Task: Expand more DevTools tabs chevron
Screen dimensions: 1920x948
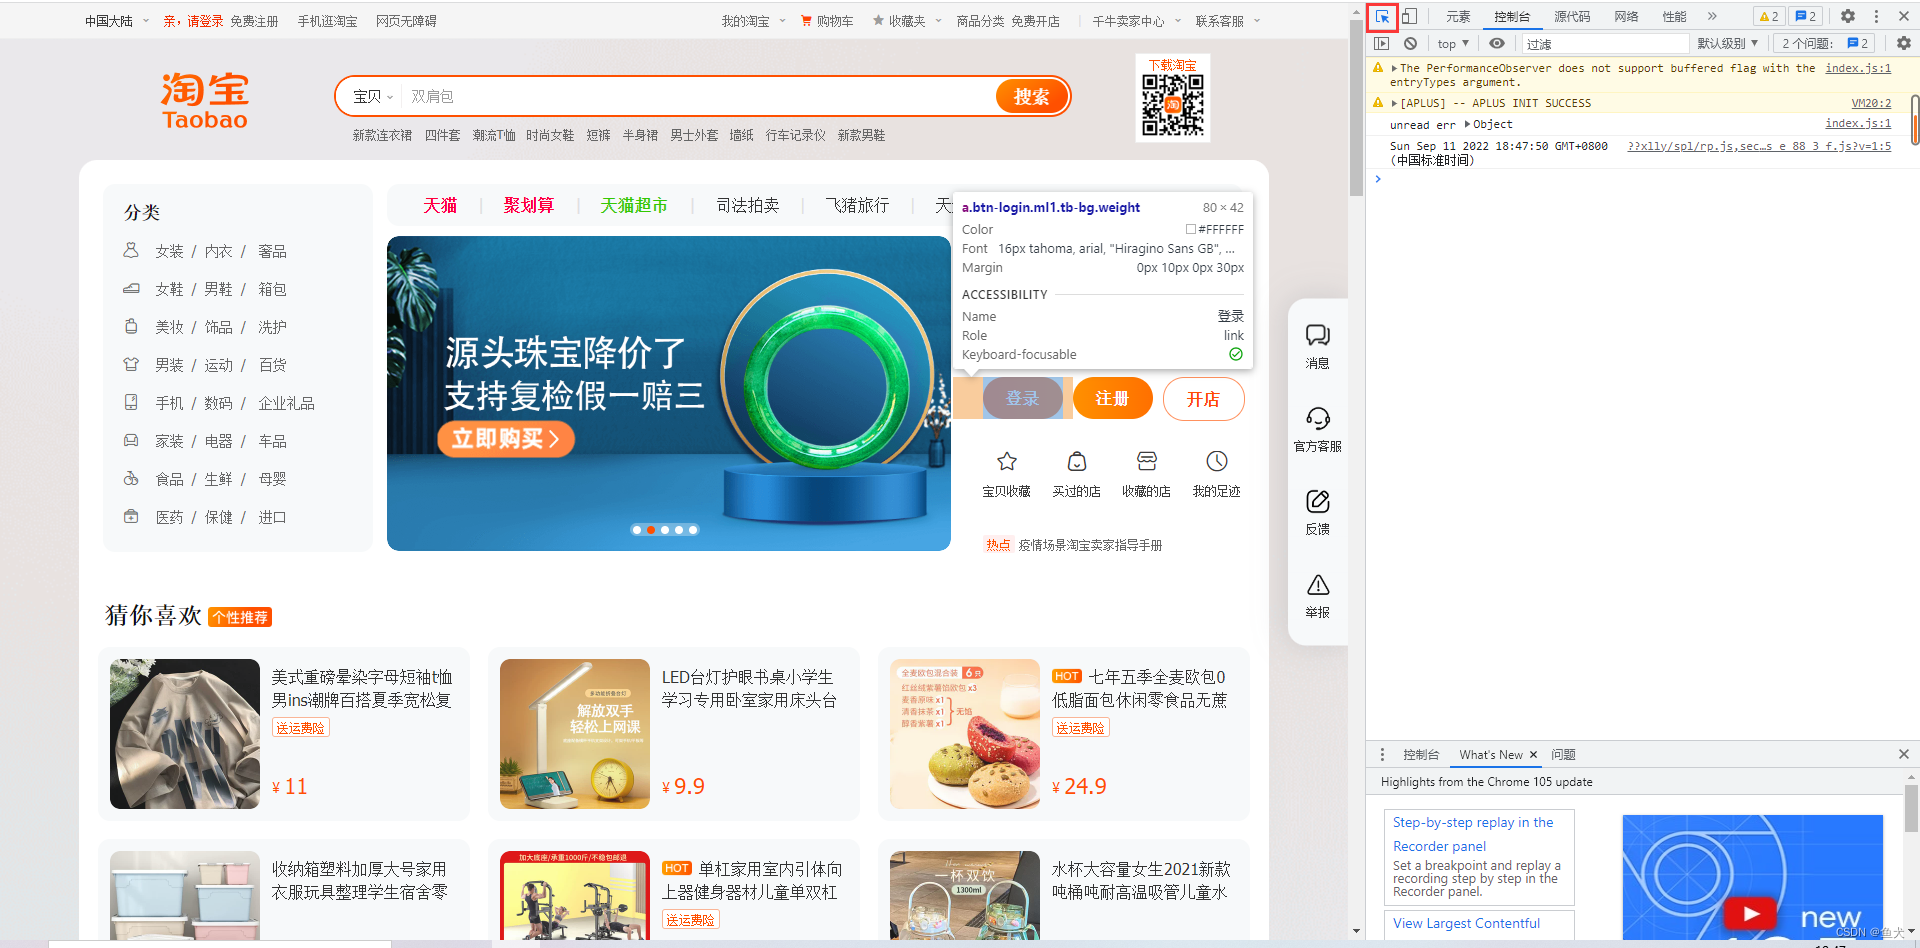Action: [x=1712, y=16]
